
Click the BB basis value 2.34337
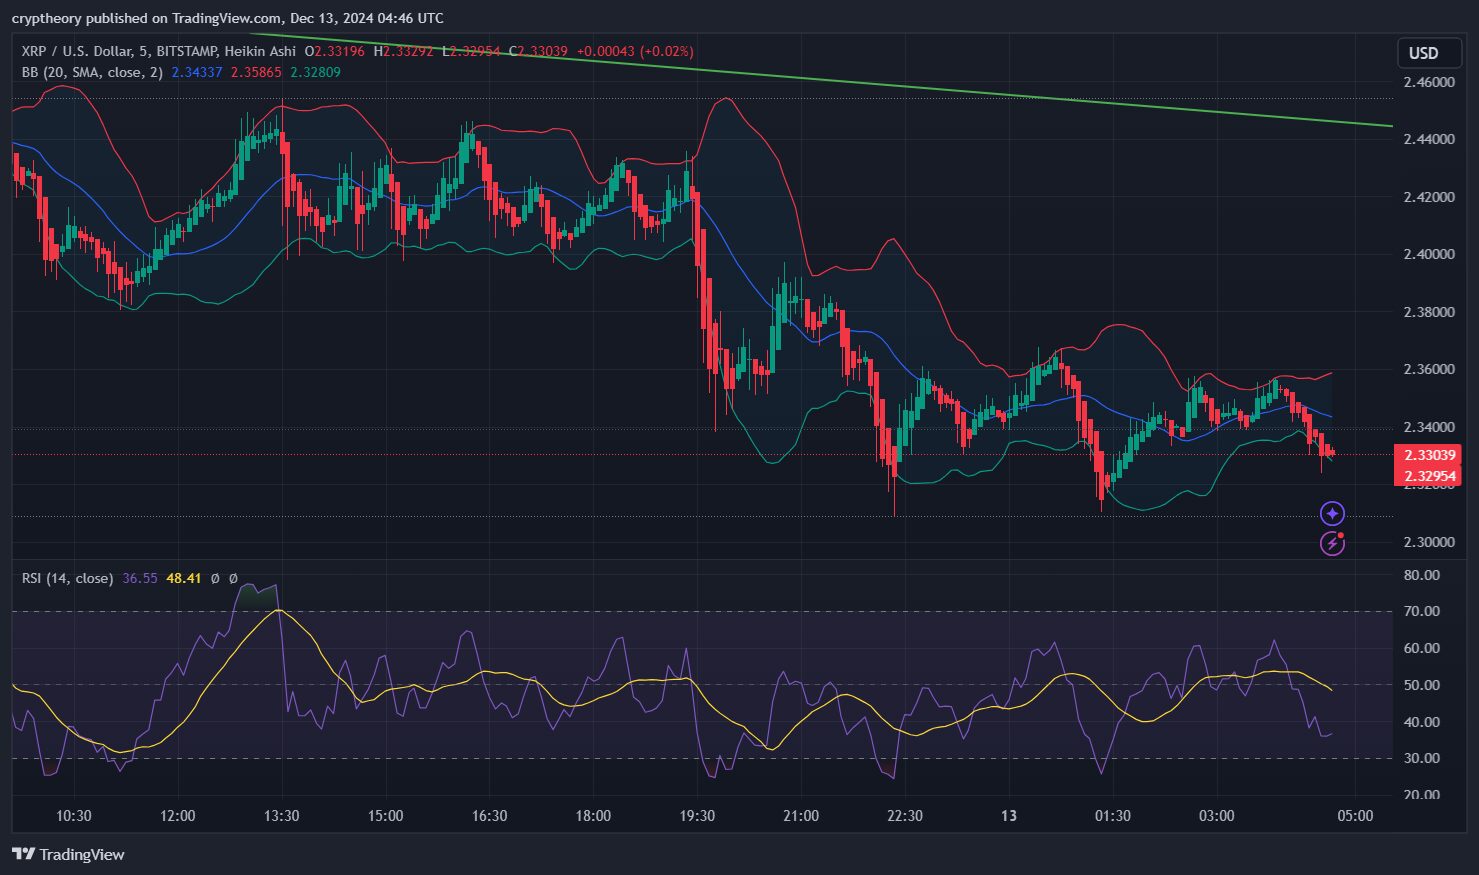[197, 72]
